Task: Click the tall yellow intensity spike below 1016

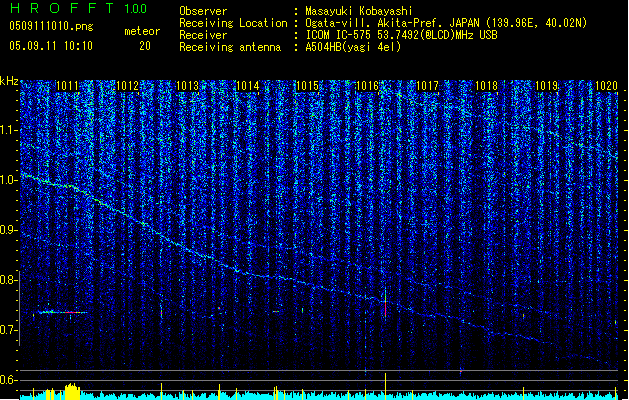Action: 386,386
